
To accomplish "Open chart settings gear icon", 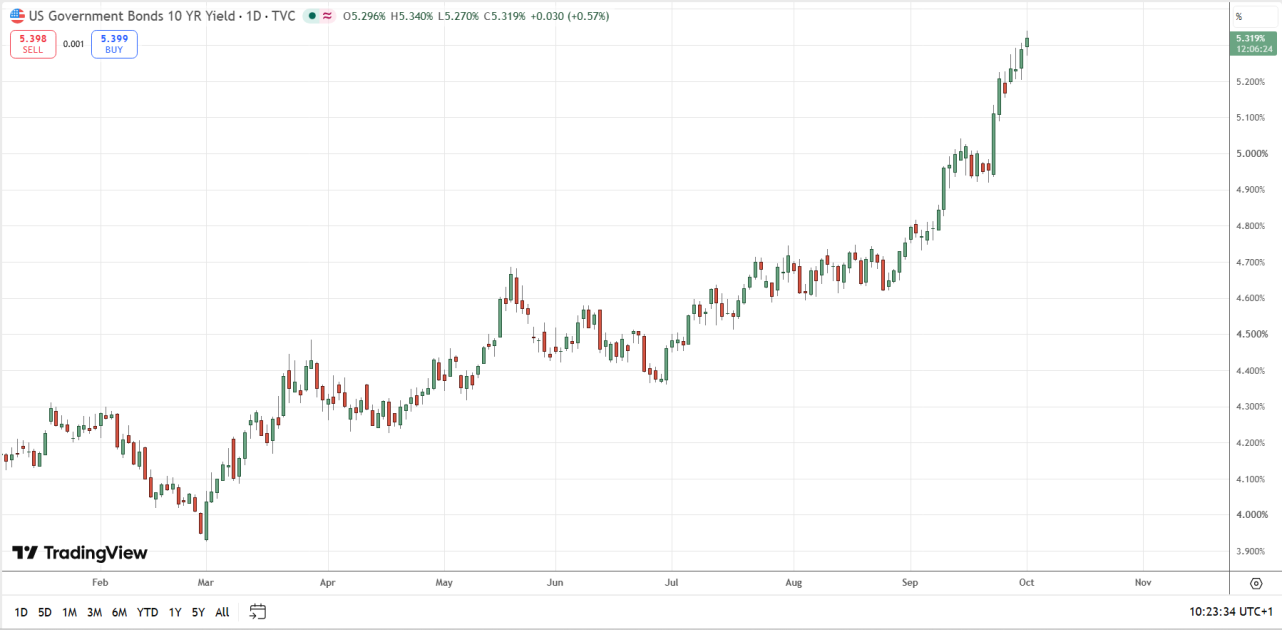I will click(x=1256, y=583).
